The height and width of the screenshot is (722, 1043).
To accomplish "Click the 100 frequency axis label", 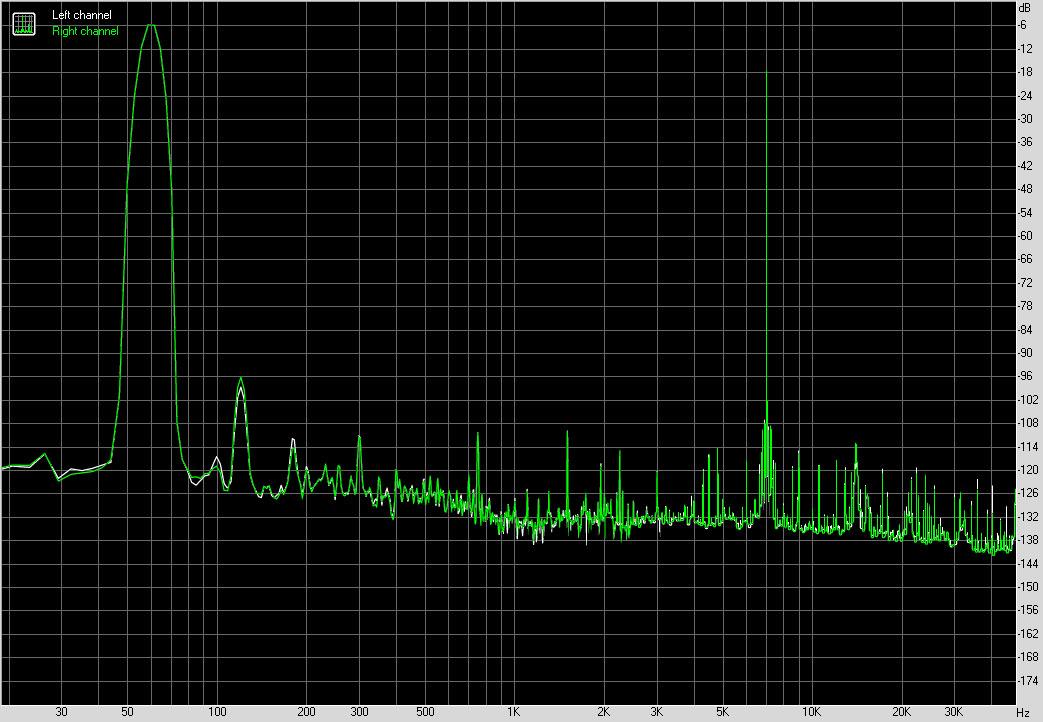I will pos(216,712).
